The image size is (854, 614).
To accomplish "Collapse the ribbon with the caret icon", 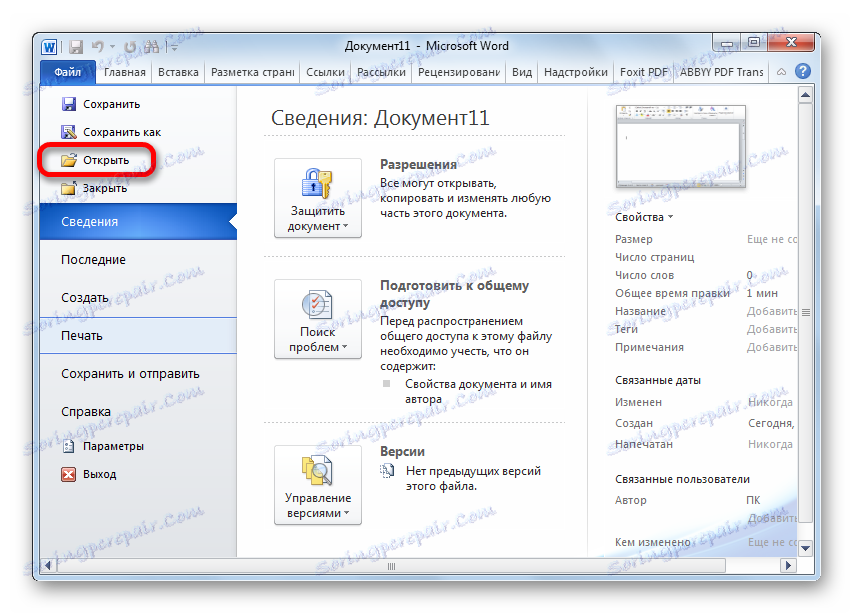I will click(x=781, y=72).
